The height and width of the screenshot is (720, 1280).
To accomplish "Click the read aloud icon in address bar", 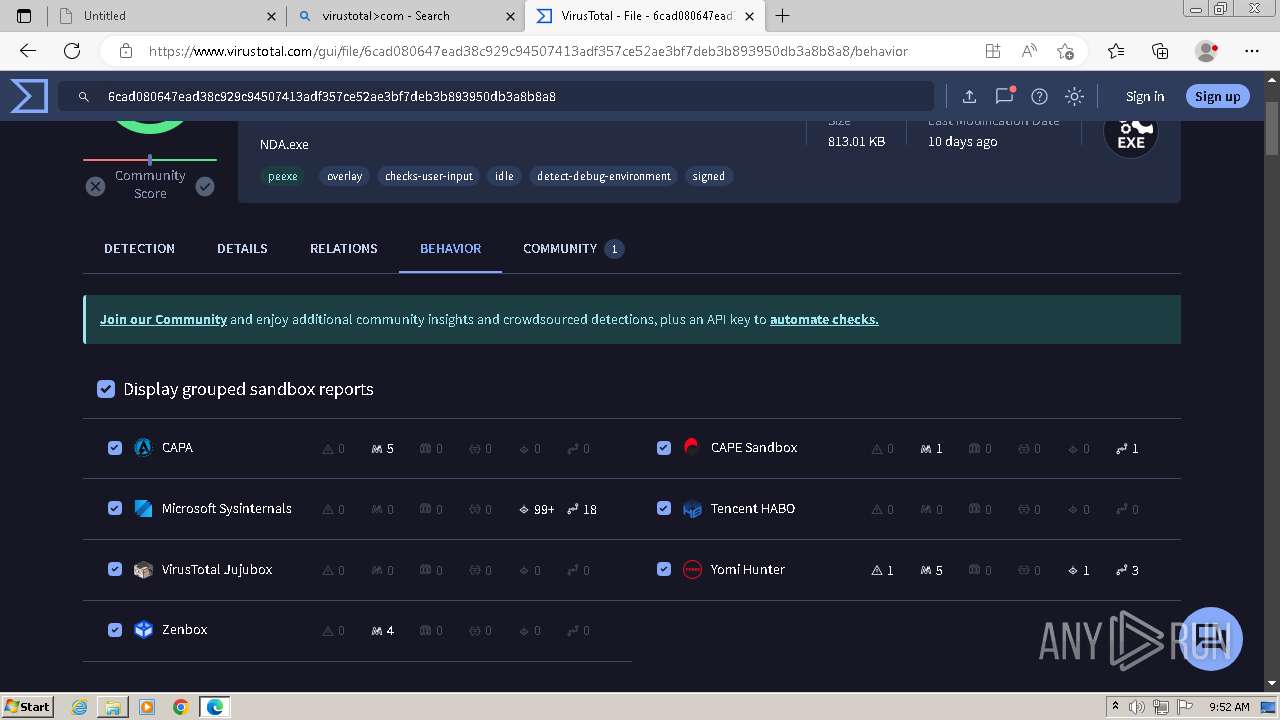I will [1029, 51].
